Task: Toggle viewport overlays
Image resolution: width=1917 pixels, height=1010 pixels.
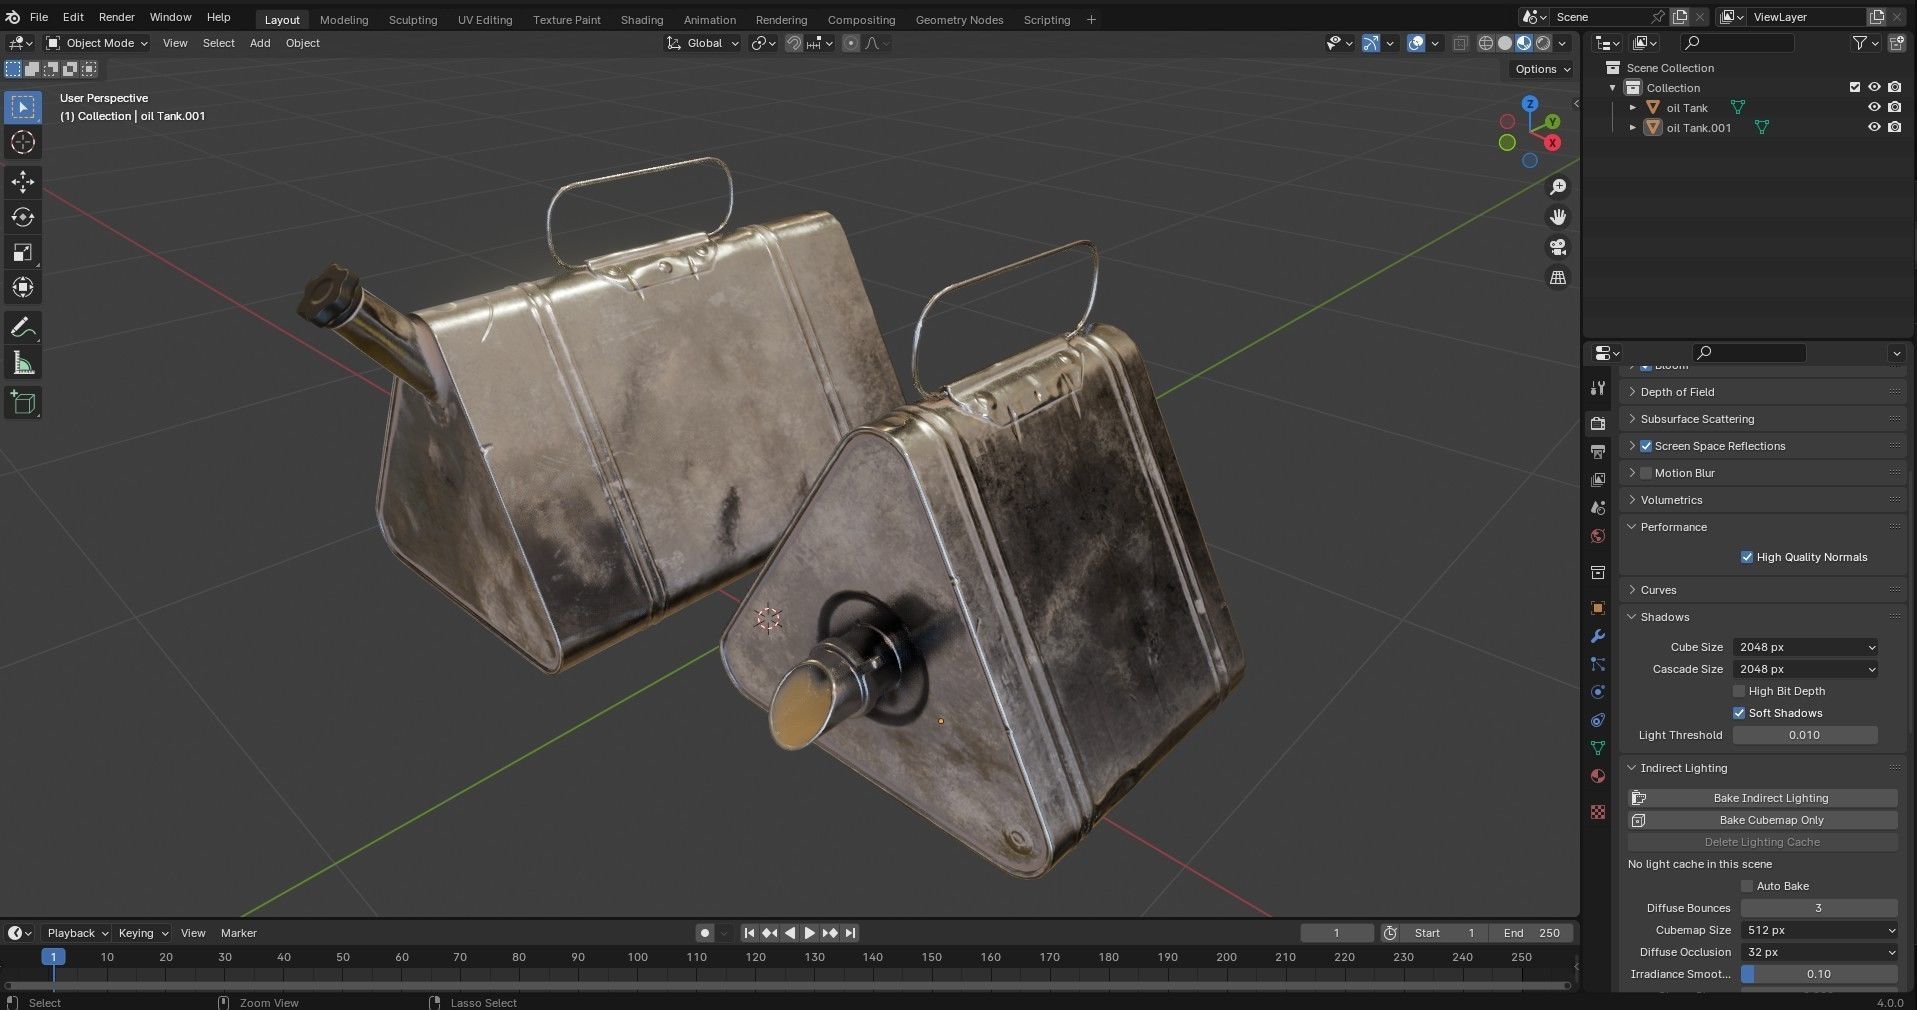Action: tap(1416, 43)
